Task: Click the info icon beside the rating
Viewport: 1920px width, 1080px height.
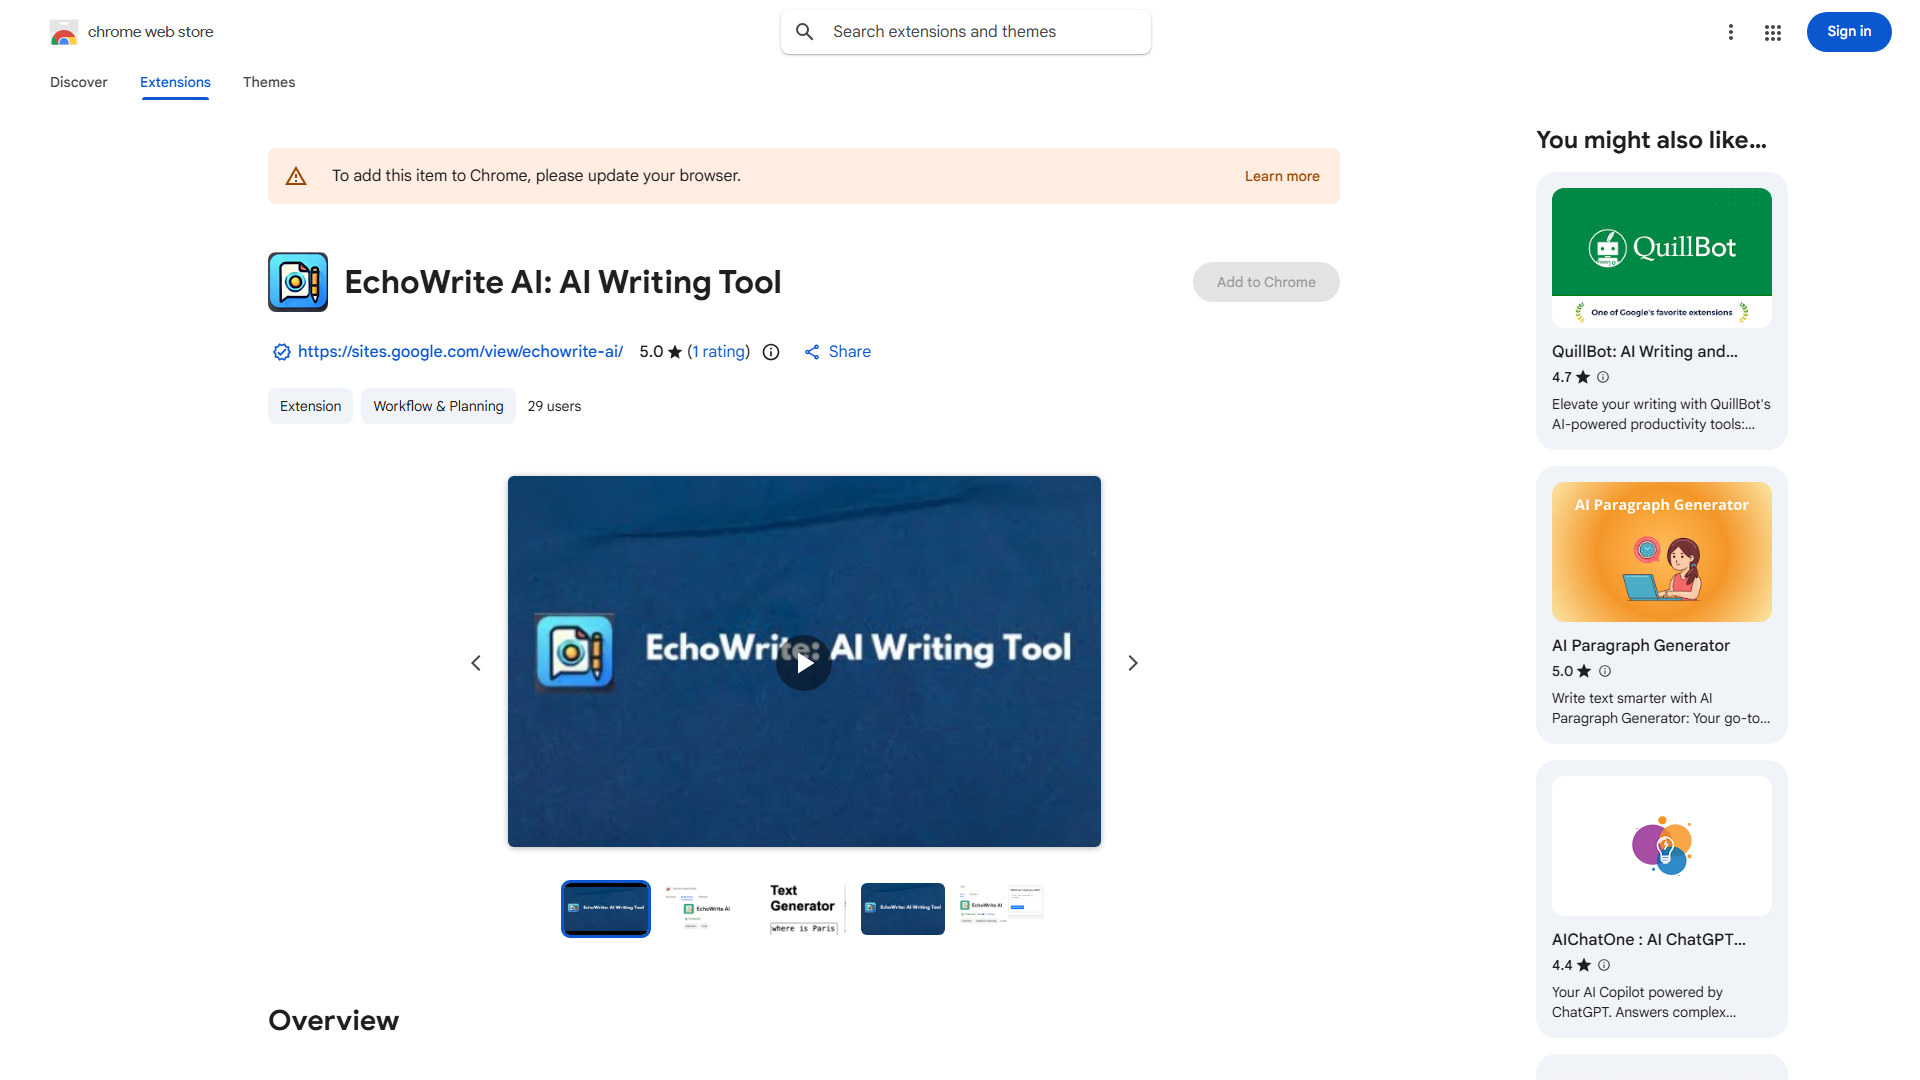Action: click(x=770, y=352)
